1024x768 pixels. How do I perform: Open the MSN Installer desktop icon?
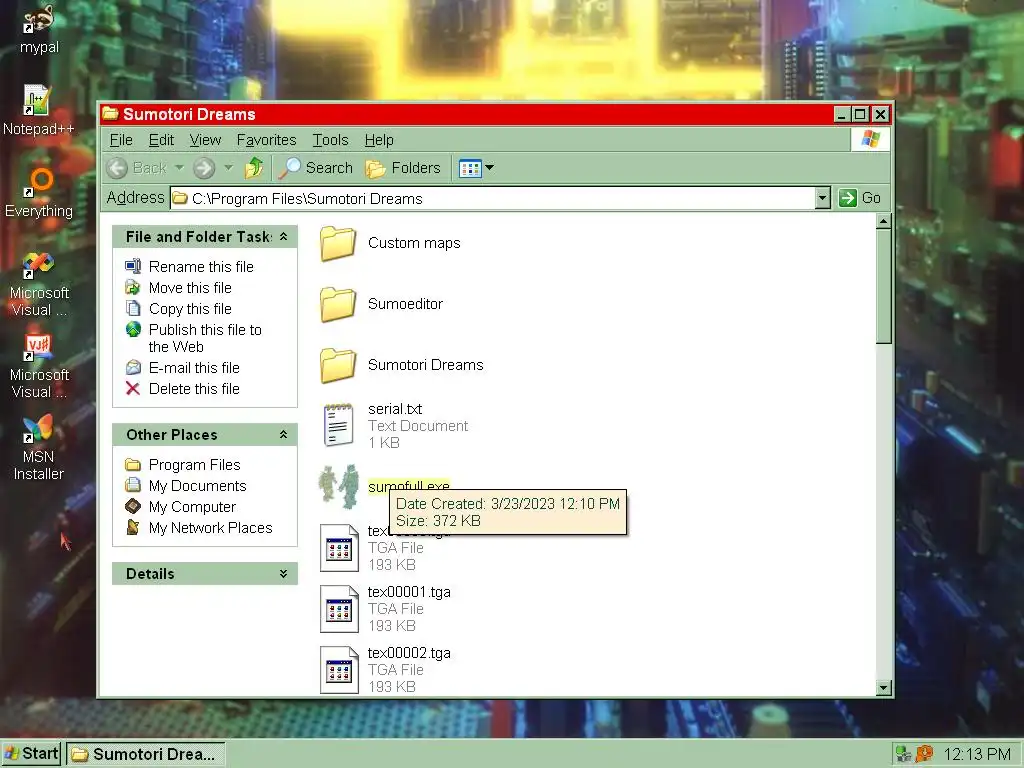click(39, 447)
